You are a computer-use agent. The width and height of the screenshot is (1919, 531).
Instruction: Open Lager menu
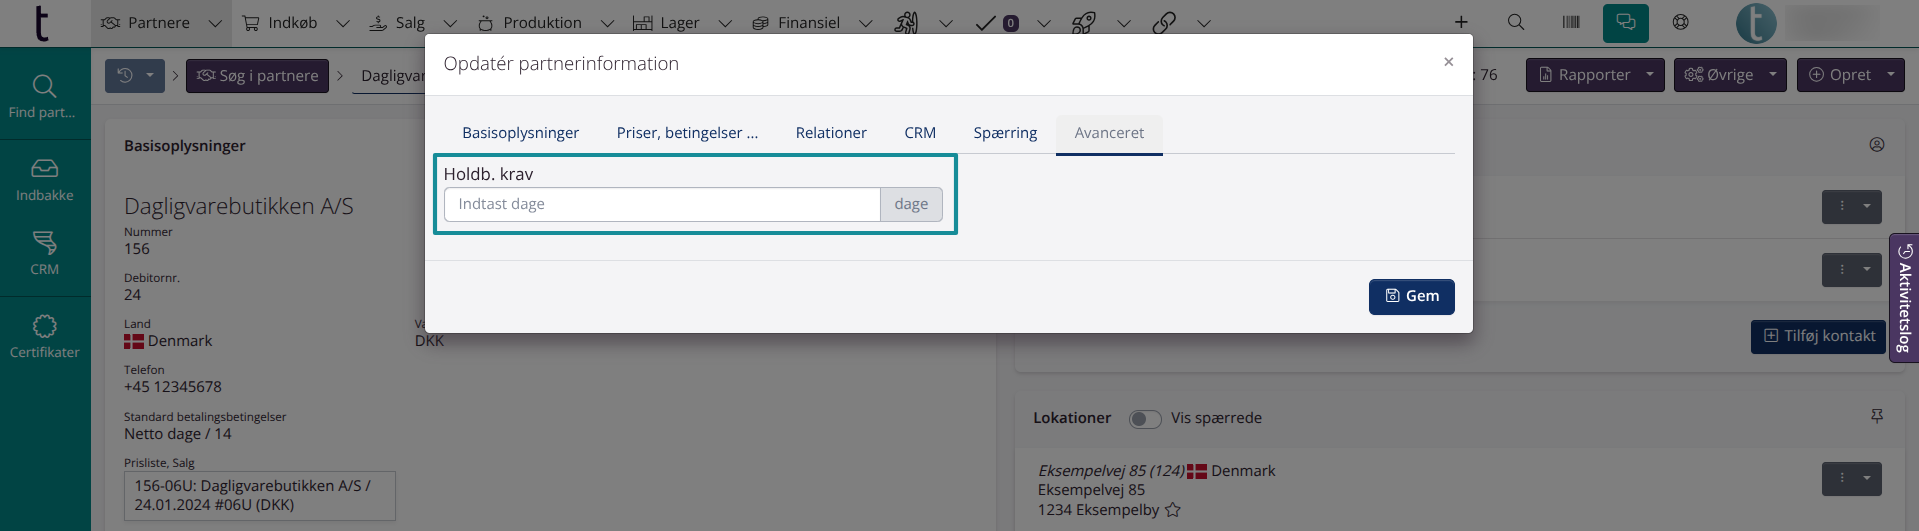click(x=667, y=23)
